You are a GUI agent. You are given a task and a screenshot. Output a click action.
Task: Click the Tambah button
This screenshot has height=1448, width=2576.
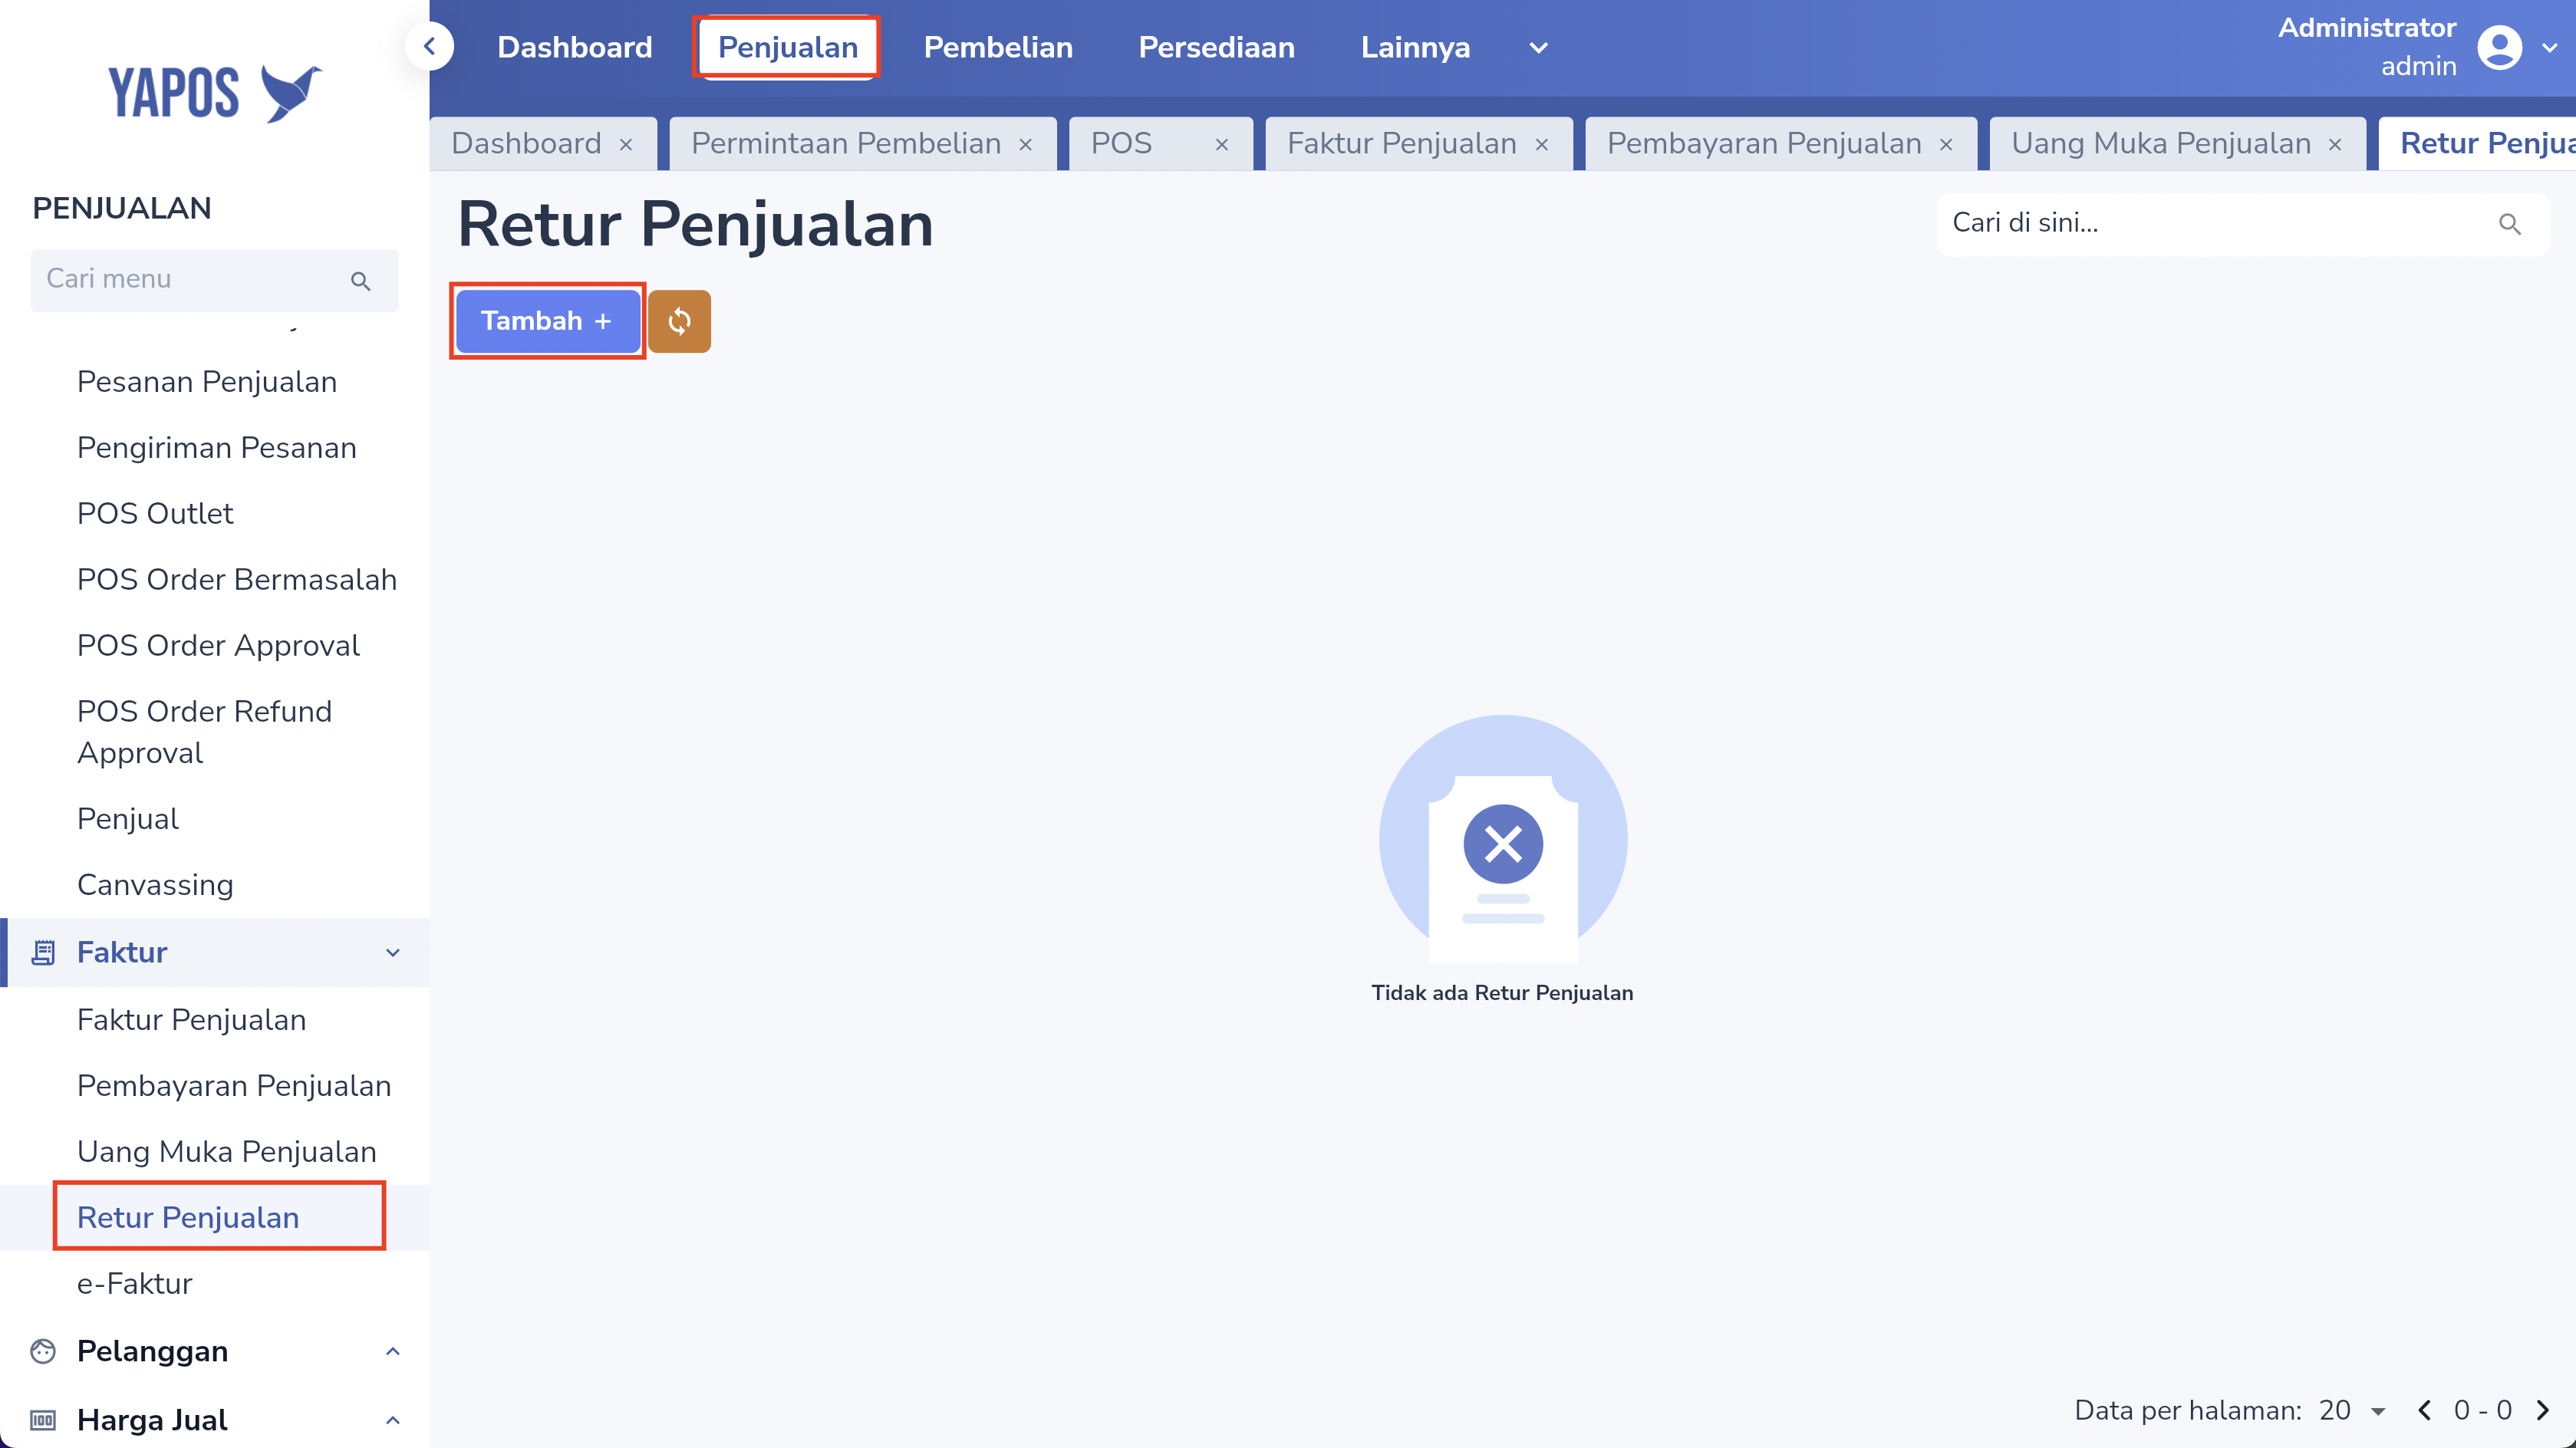tap(546, 321)
